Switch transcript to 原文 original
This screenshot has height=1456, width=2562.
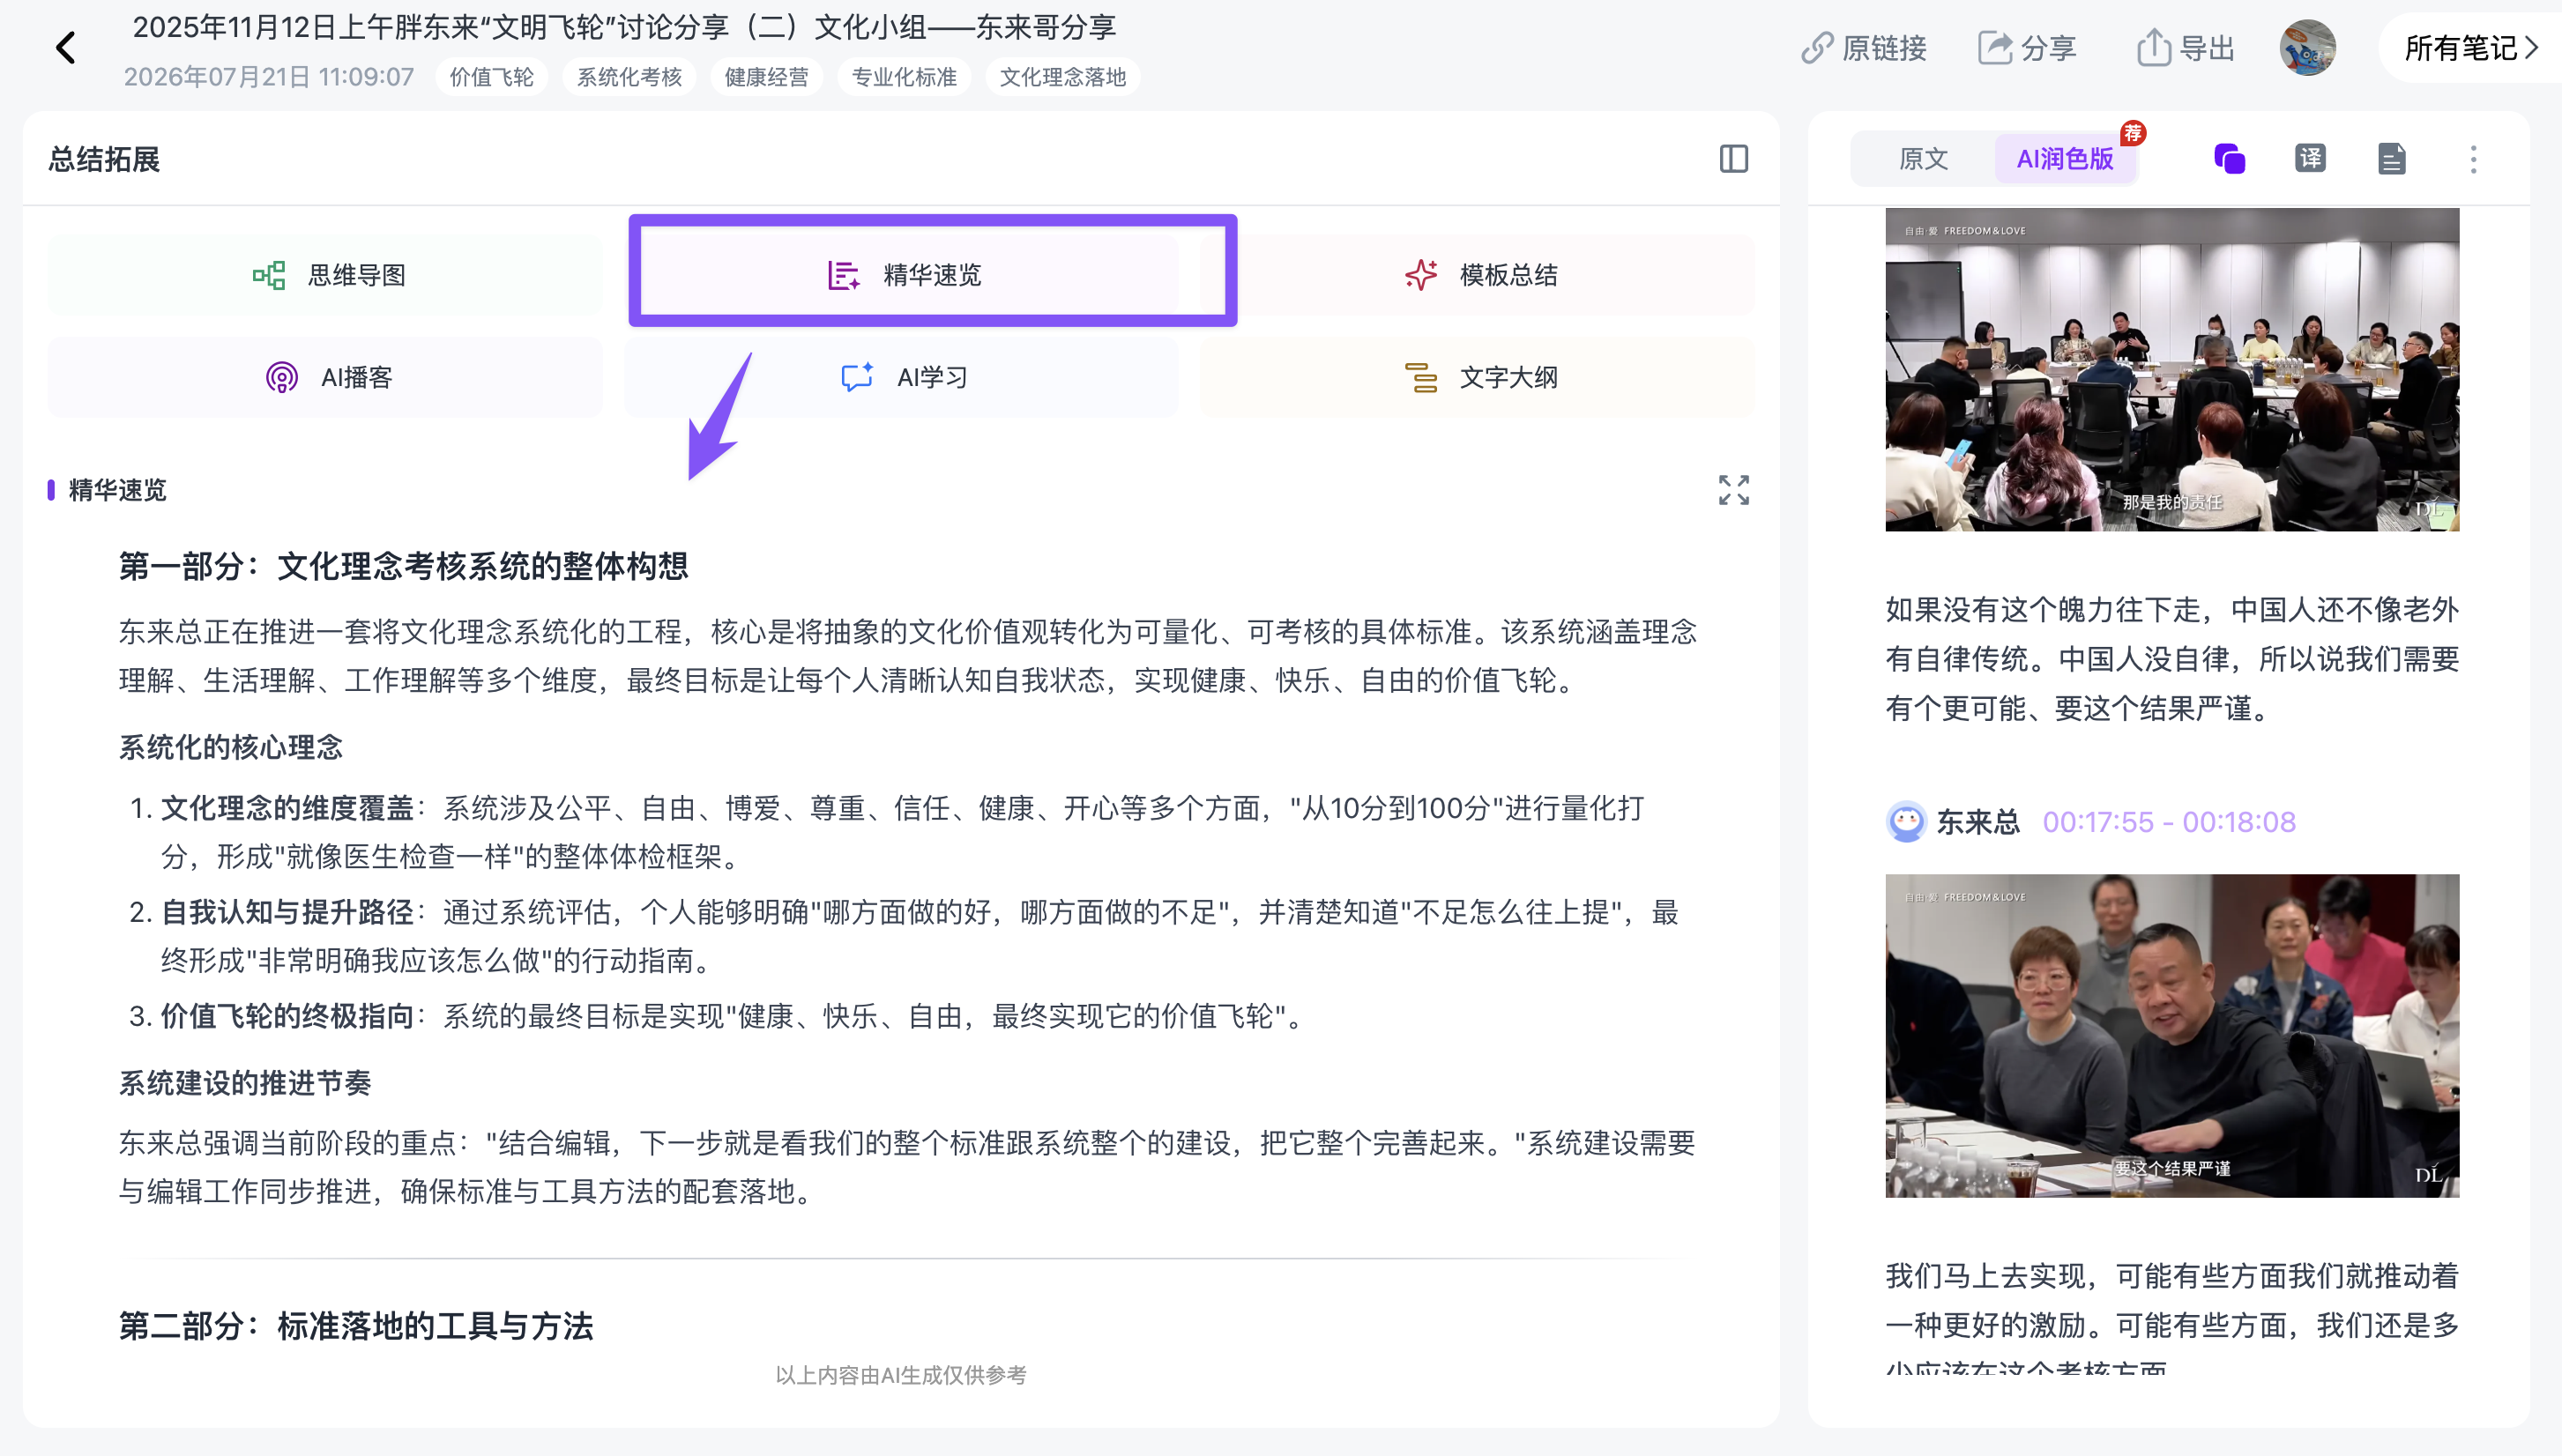click(1923, 159)
